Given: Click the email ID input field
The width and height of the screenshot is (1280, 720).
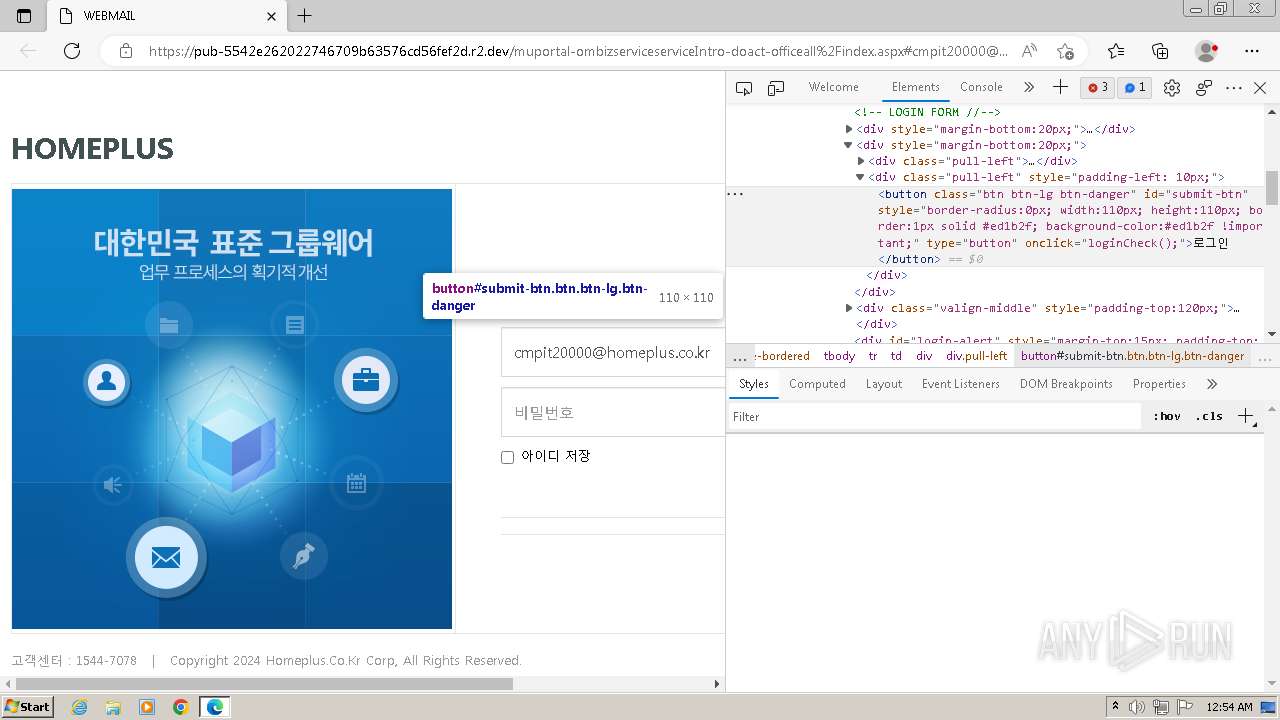Looking at the screenshot, I should point(612,353).
